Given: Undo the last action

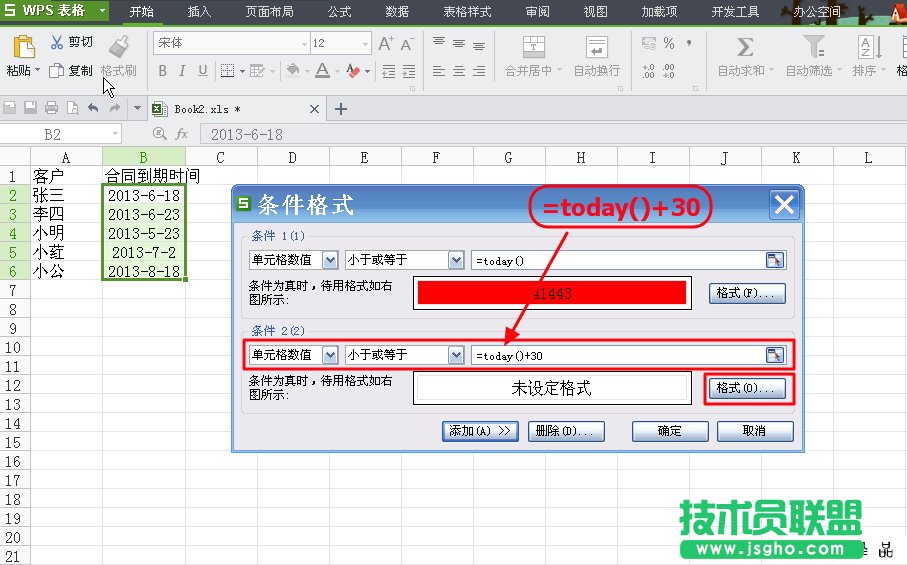Looking at the screenshot, I should pyautogui.click(x=93, y=108).
